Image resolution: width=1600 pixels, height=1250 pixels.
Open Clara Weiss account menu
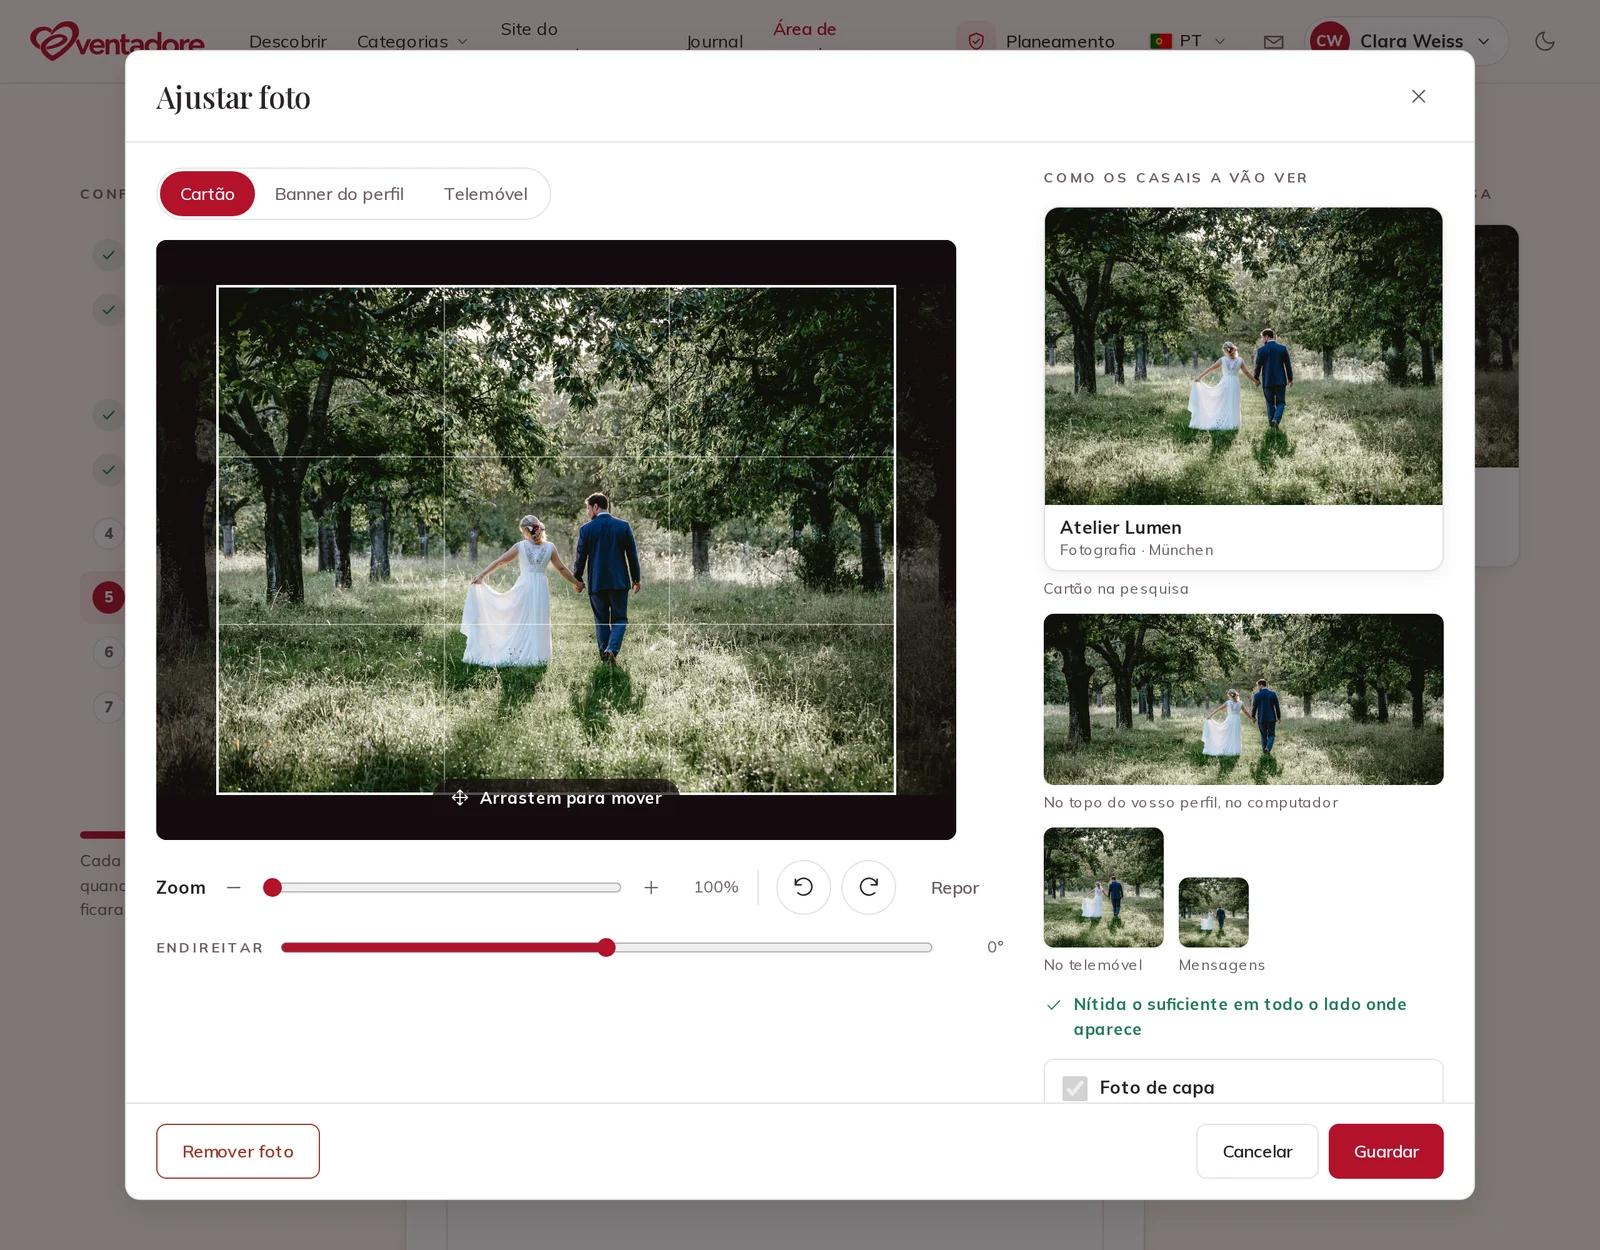click(1405, 41)
